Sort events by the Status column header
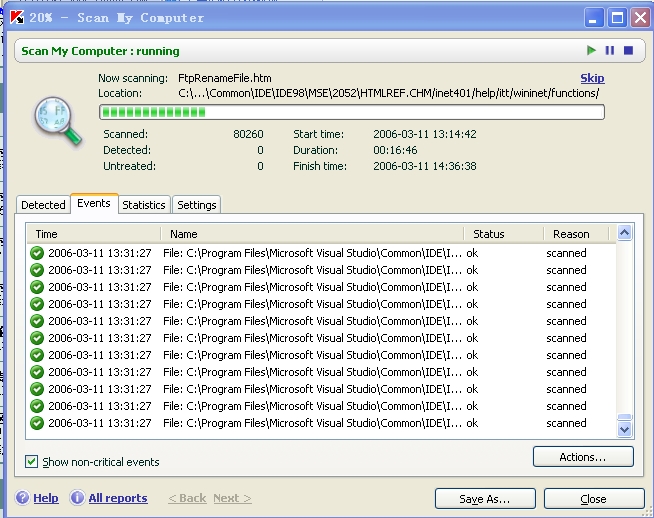This screenshot has width=654, height=518. pos(504,234)
